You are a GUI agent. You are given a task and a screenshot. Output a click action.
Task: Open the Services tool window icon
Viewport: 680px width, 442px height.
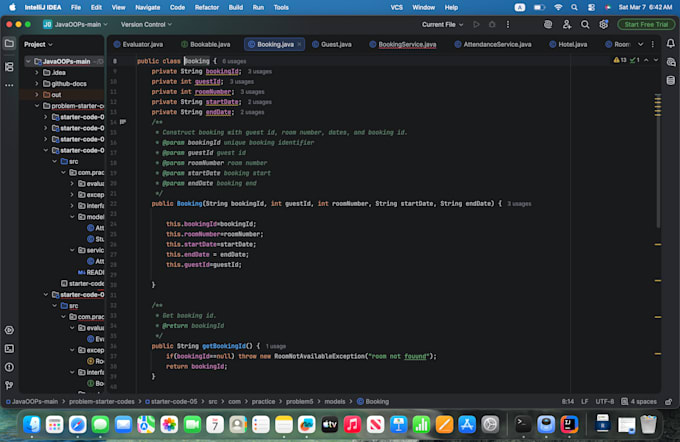point(9,330)
